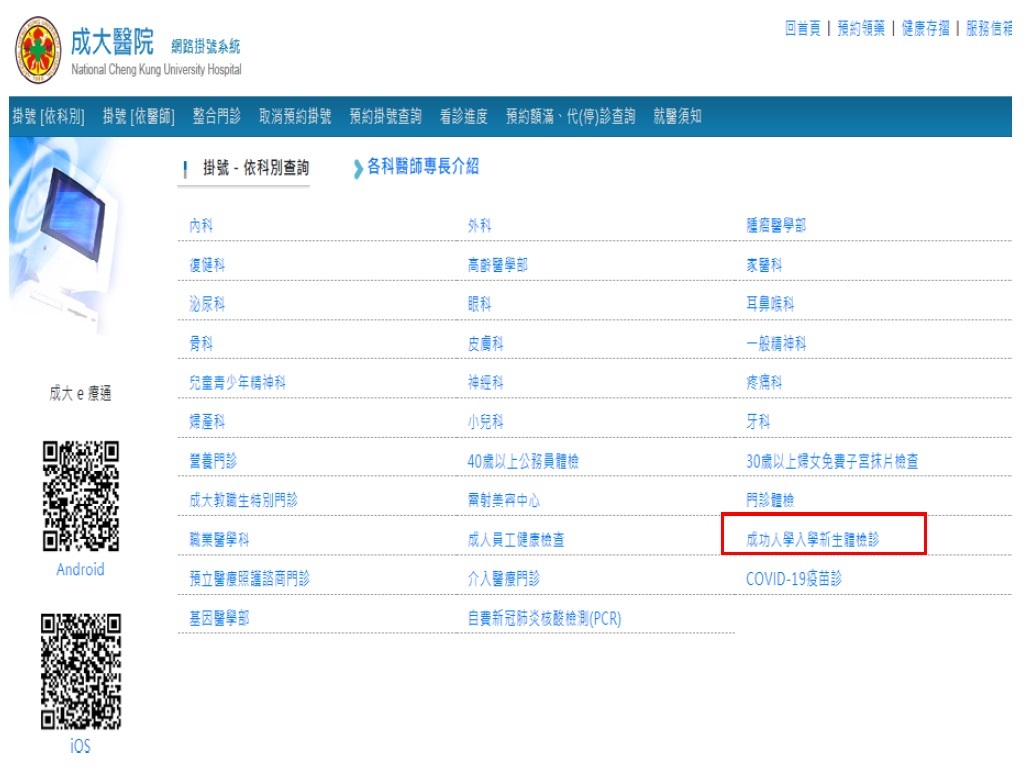Click the NCKU Hospital emblem logo
Image resolution: width=1032 pixels, height=772 pixels.
click(38, 50)
